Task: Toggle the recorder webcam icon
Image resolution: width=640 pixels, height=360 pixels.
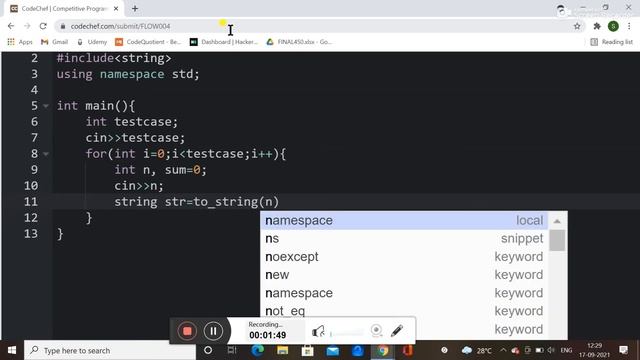Action: coord(376,330)
